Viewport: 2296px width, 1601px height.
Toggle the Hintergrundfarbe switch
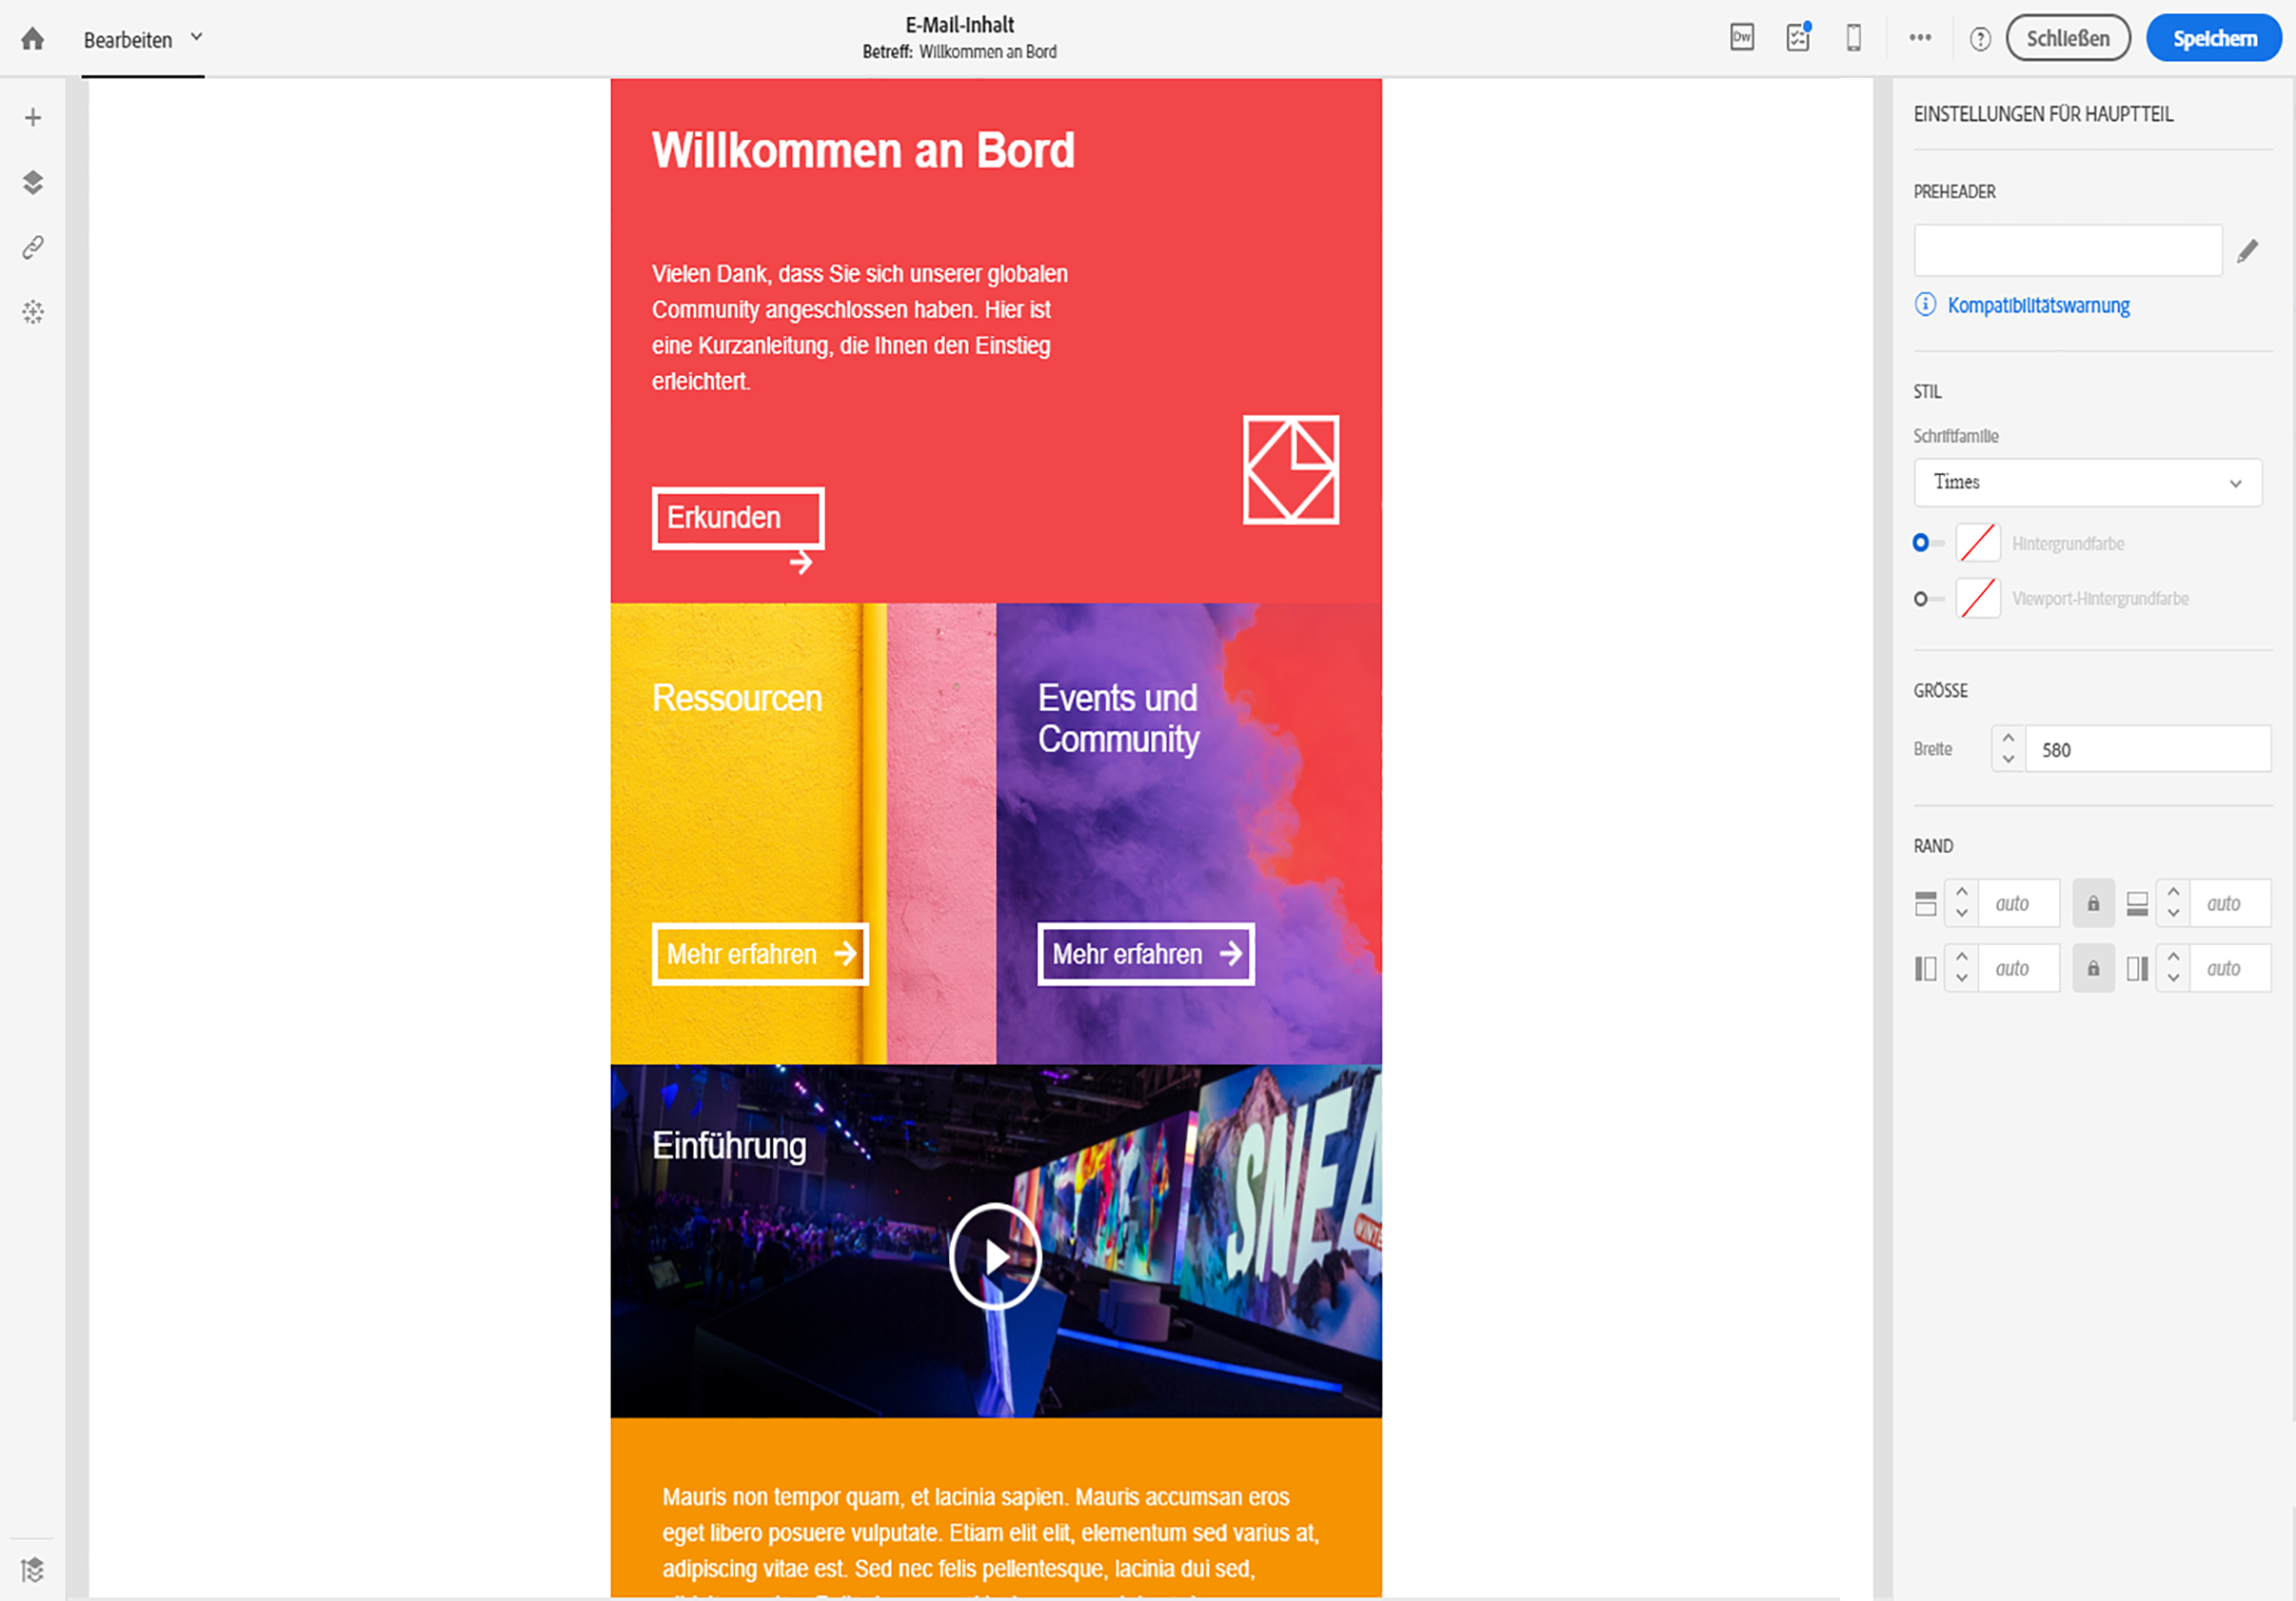pos(1926,543)
